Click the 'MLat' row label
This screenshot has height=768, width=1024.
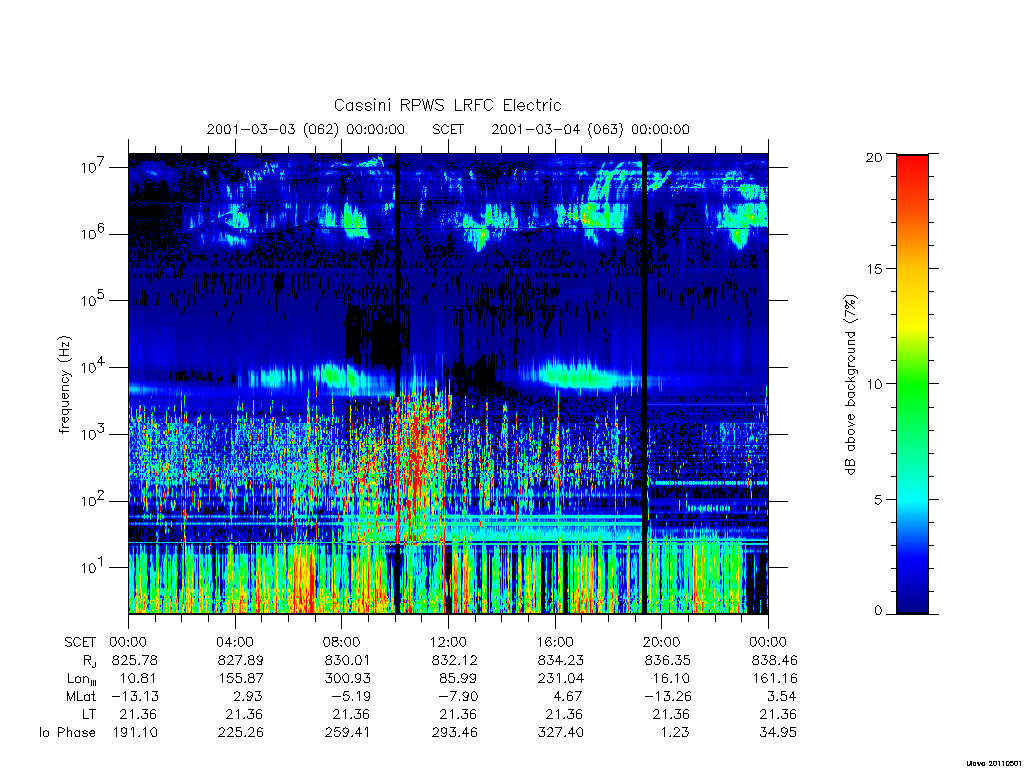(81, 696)
